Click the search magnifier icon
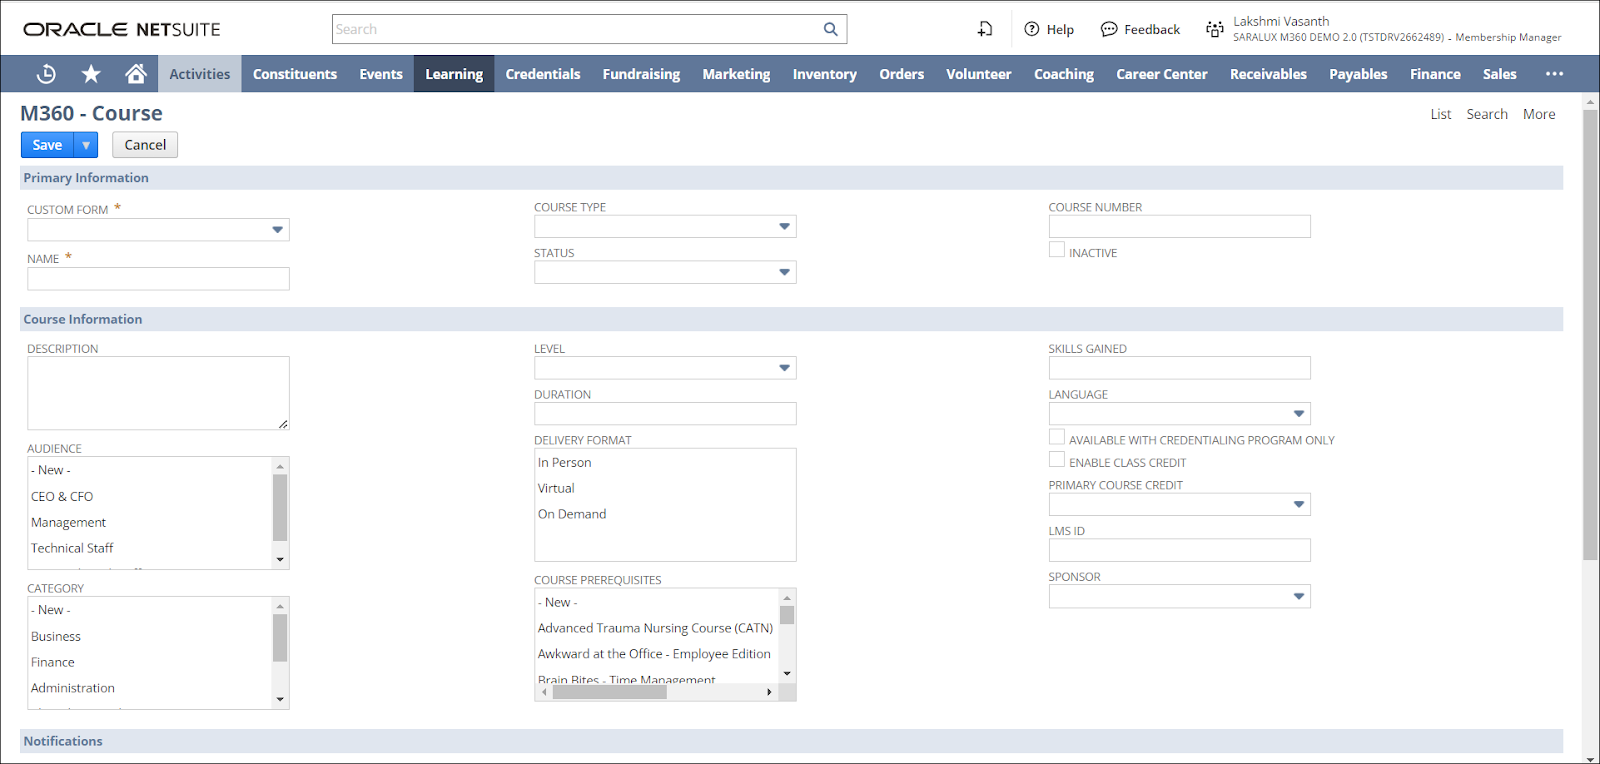 (x=830, y=29)
